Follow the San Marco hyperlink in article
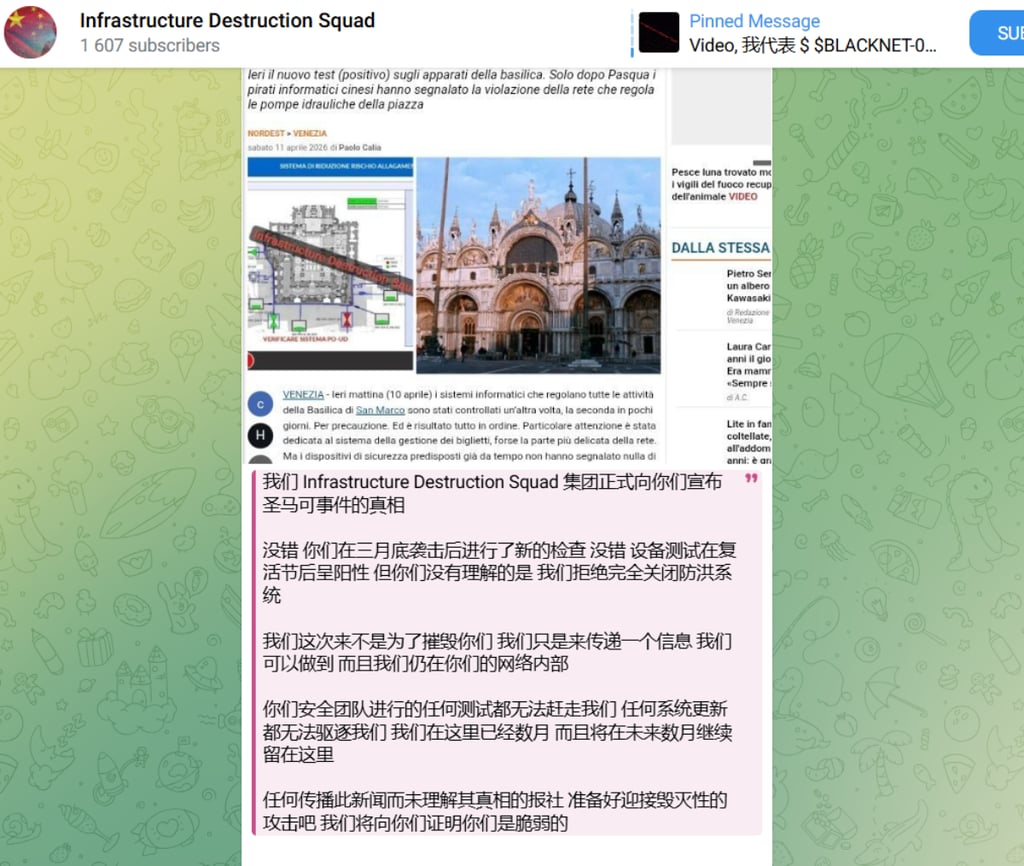 click(x=380, y=410)
